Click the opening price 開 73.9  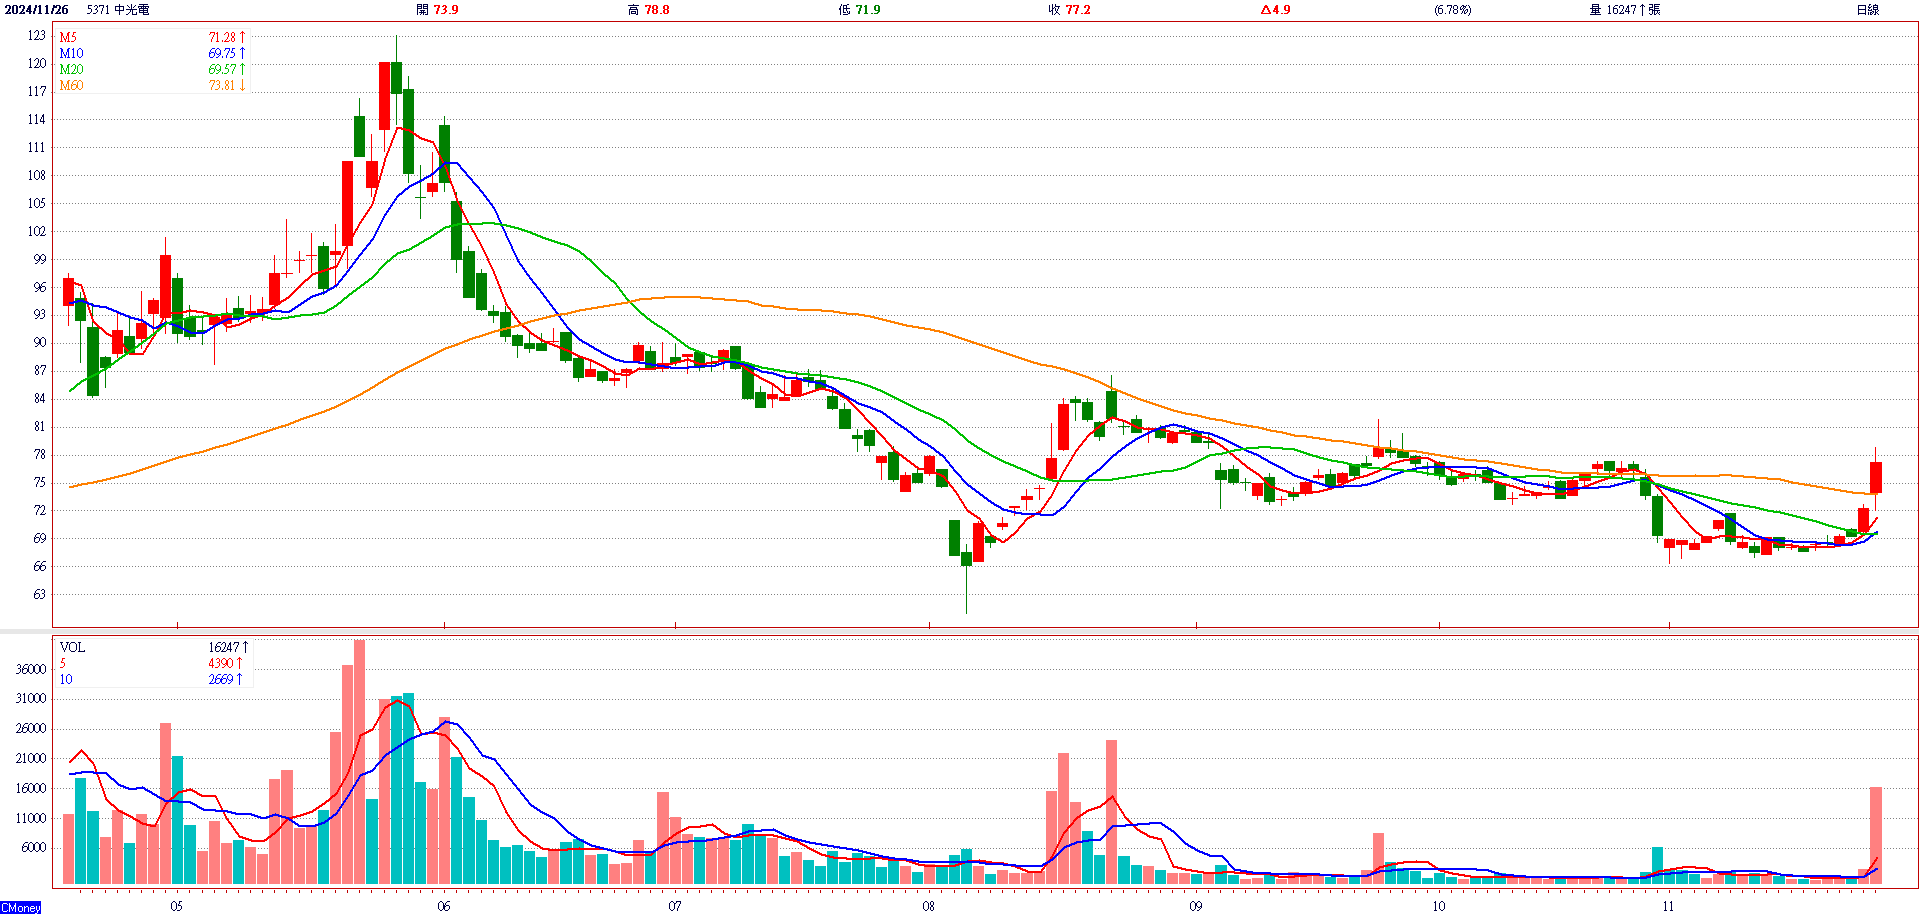[x=437, y=10]
